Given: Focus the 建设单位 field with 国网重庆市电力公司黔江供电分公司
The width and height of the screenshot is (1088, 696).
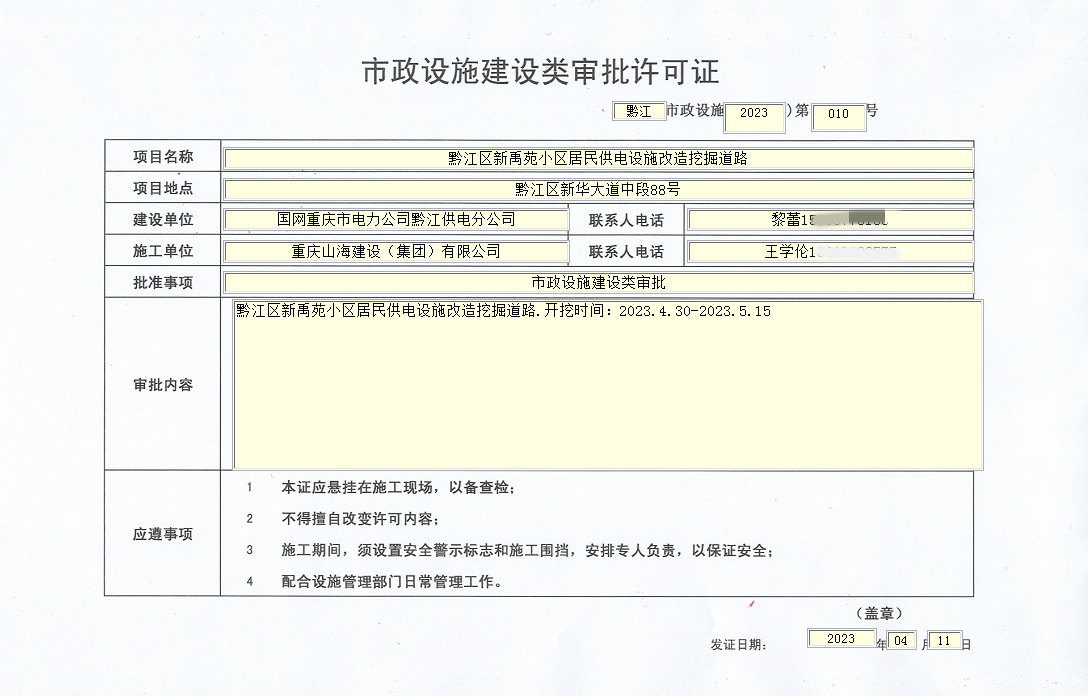Looking at the screenshot, I should point(396,220).
